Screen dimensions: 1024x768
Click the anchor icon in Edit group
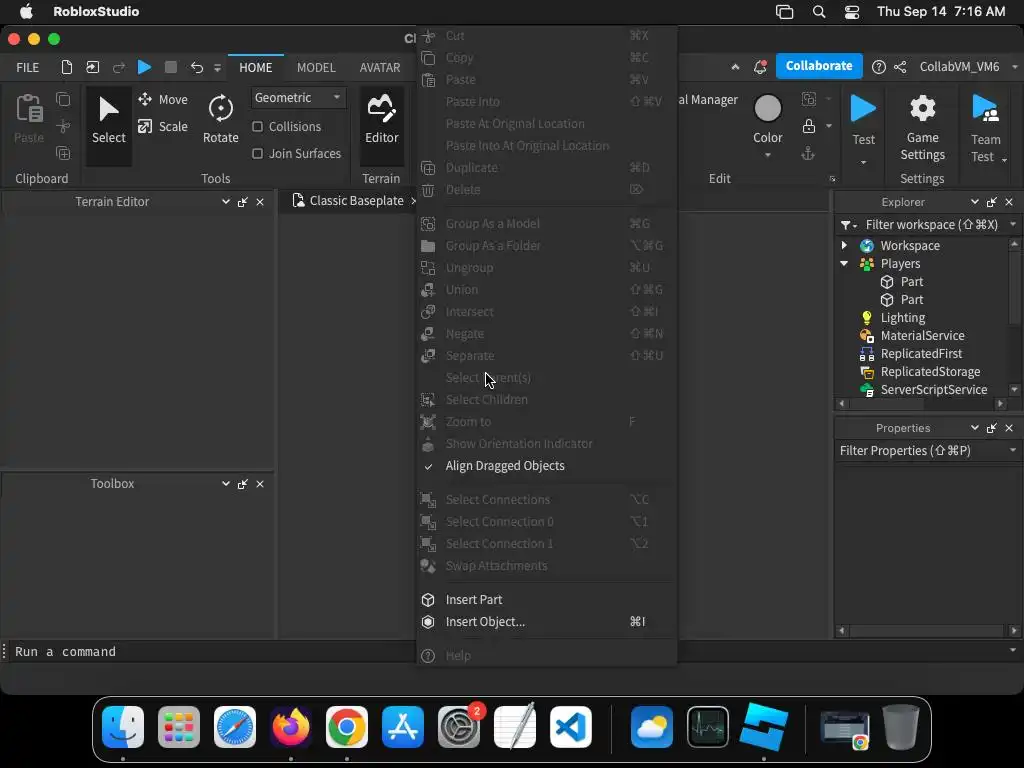[808, 153]
